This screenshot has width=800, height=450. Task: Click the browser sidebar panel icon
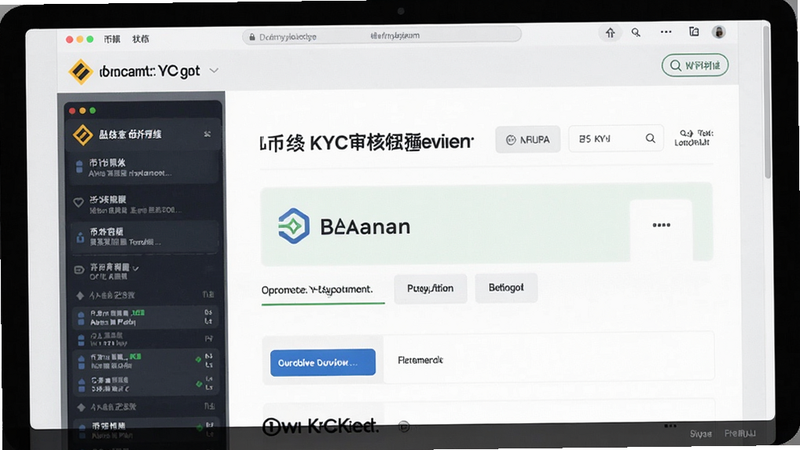point(694,32)
